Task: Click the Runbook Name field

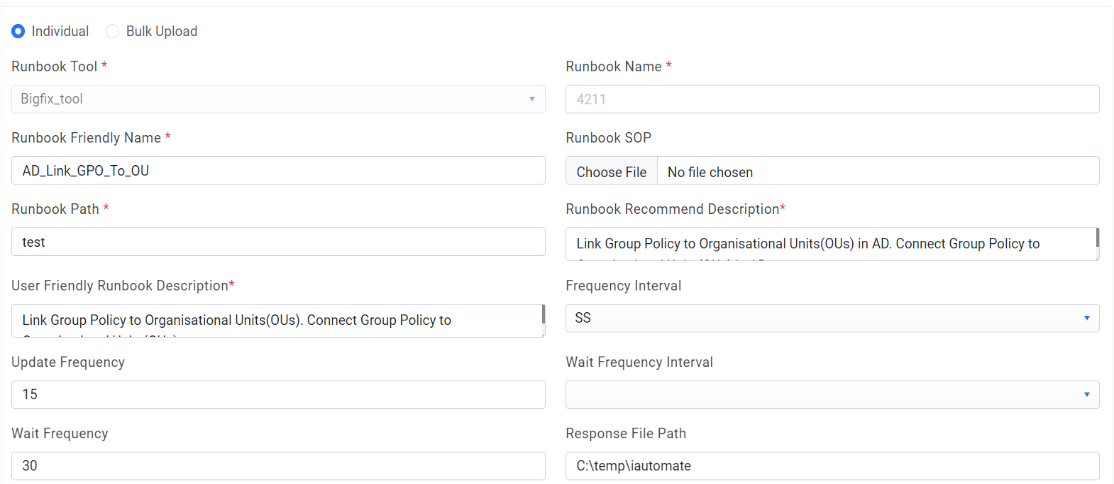Action: [x=831, y=99]
